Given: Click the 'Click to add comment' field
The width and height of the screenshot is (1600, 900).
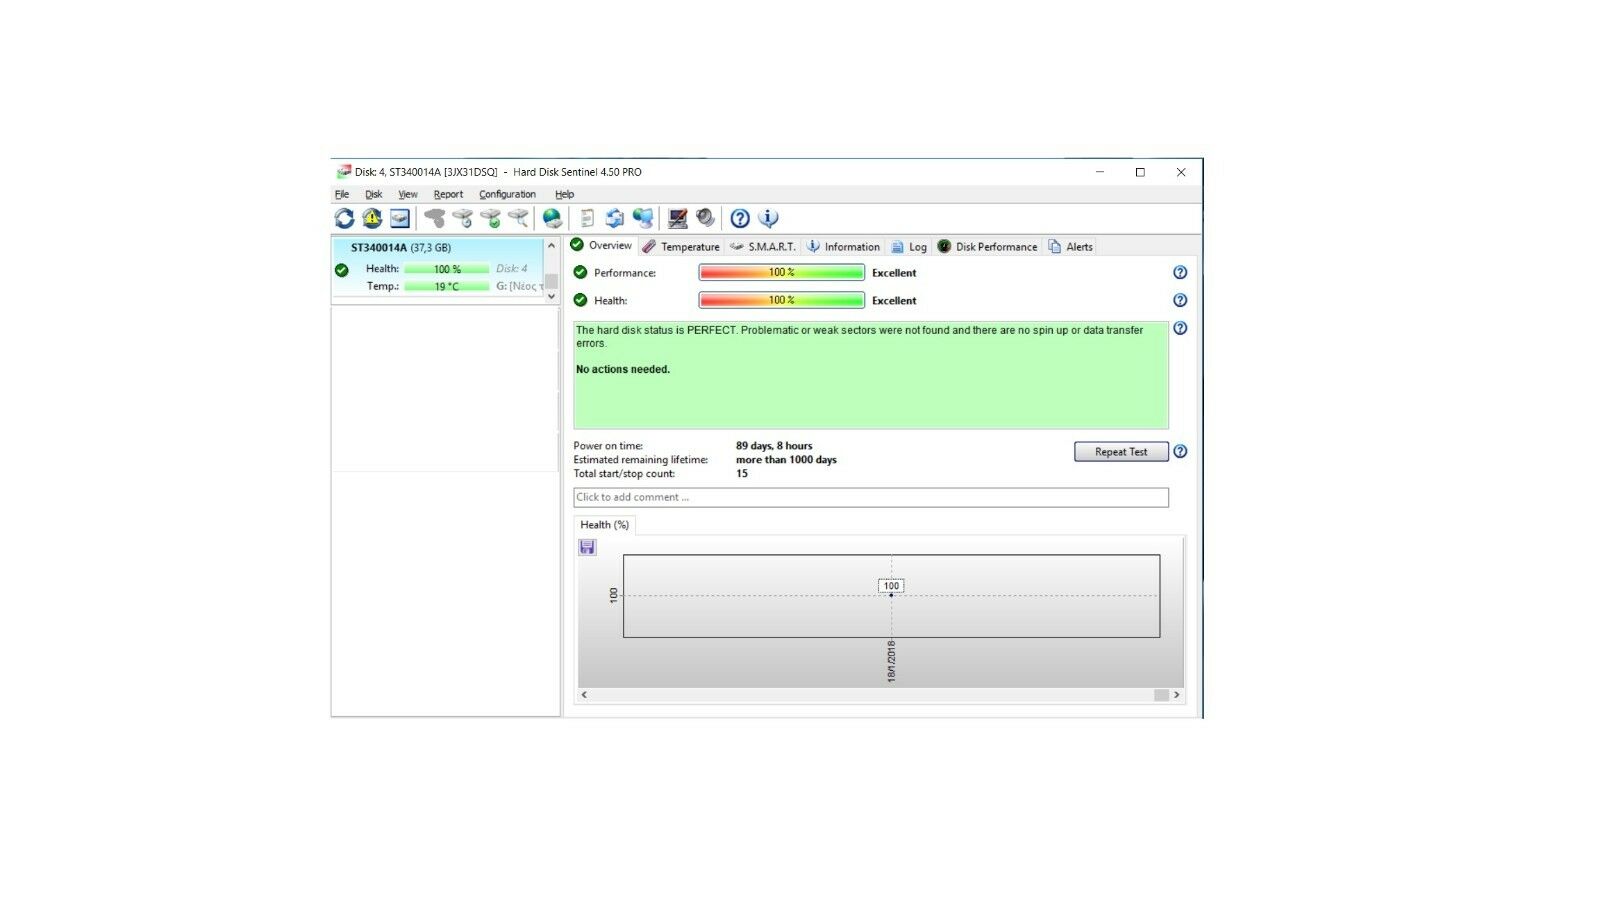Looking at the screenshot, I should click(871, 497).
